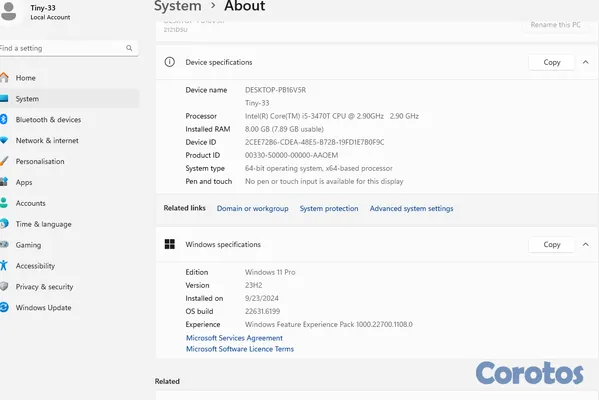The width and height of the screenshot is (599, 400).
Task: Click the Device specifications info icon
Action: [170, 62]
